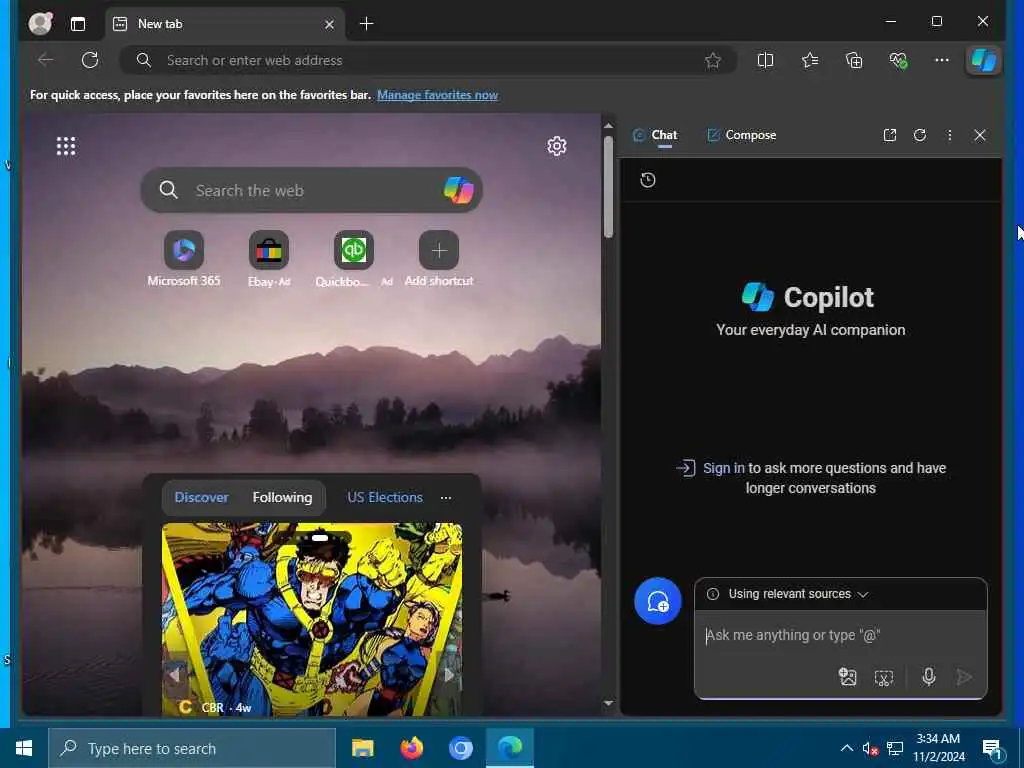This screenshot has width=1024, height=768.
Task: Click the Type here to search taskbar box
Action: pyautogui.click(x=192, y=748)
